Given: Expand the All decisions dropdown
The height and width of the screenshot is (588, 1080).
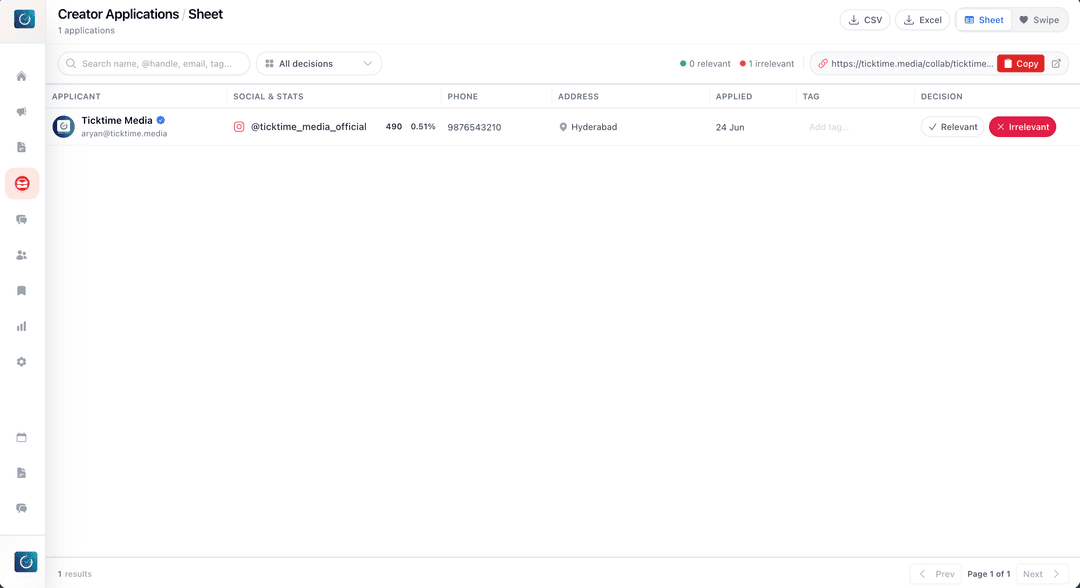Looking at the screenshot, I should (x=319, y=63).
